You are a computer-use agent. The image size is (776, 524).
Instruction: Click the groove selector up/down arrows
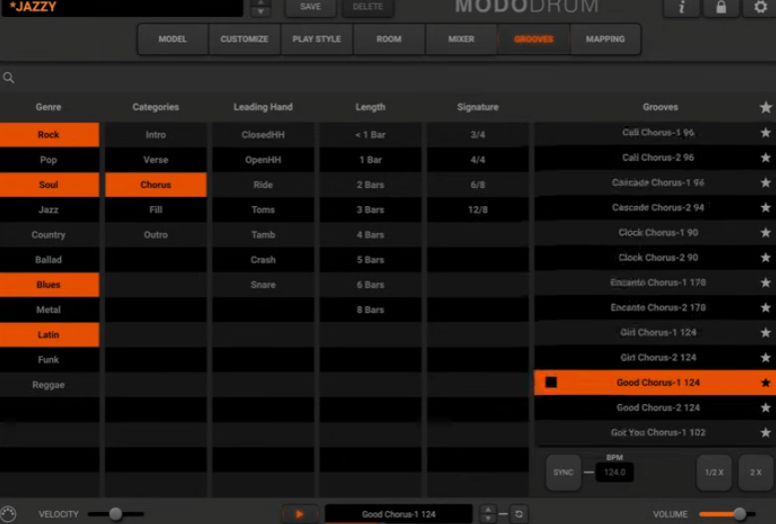pyautogui.click(x=488, y=514)
